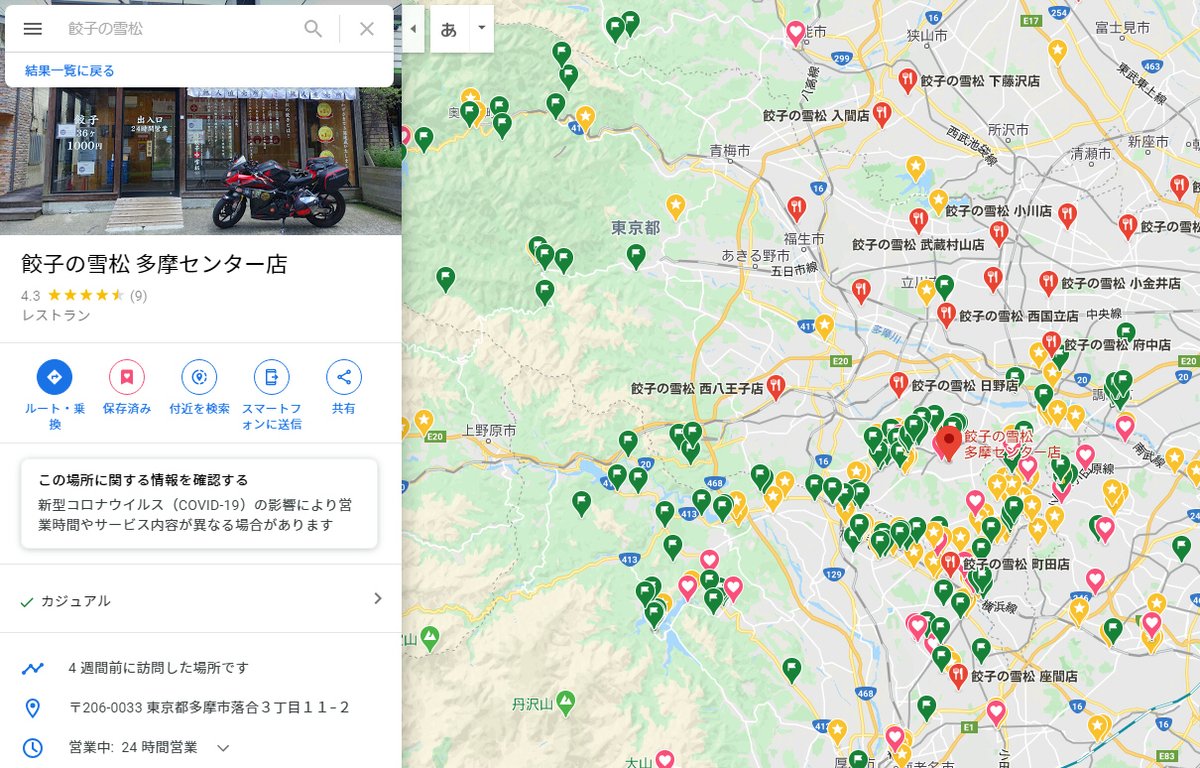Image resolution: width=1200 pixels, height=768 pixels.
Task: Click the 上野原市 city label
Action: coord(489,431)
